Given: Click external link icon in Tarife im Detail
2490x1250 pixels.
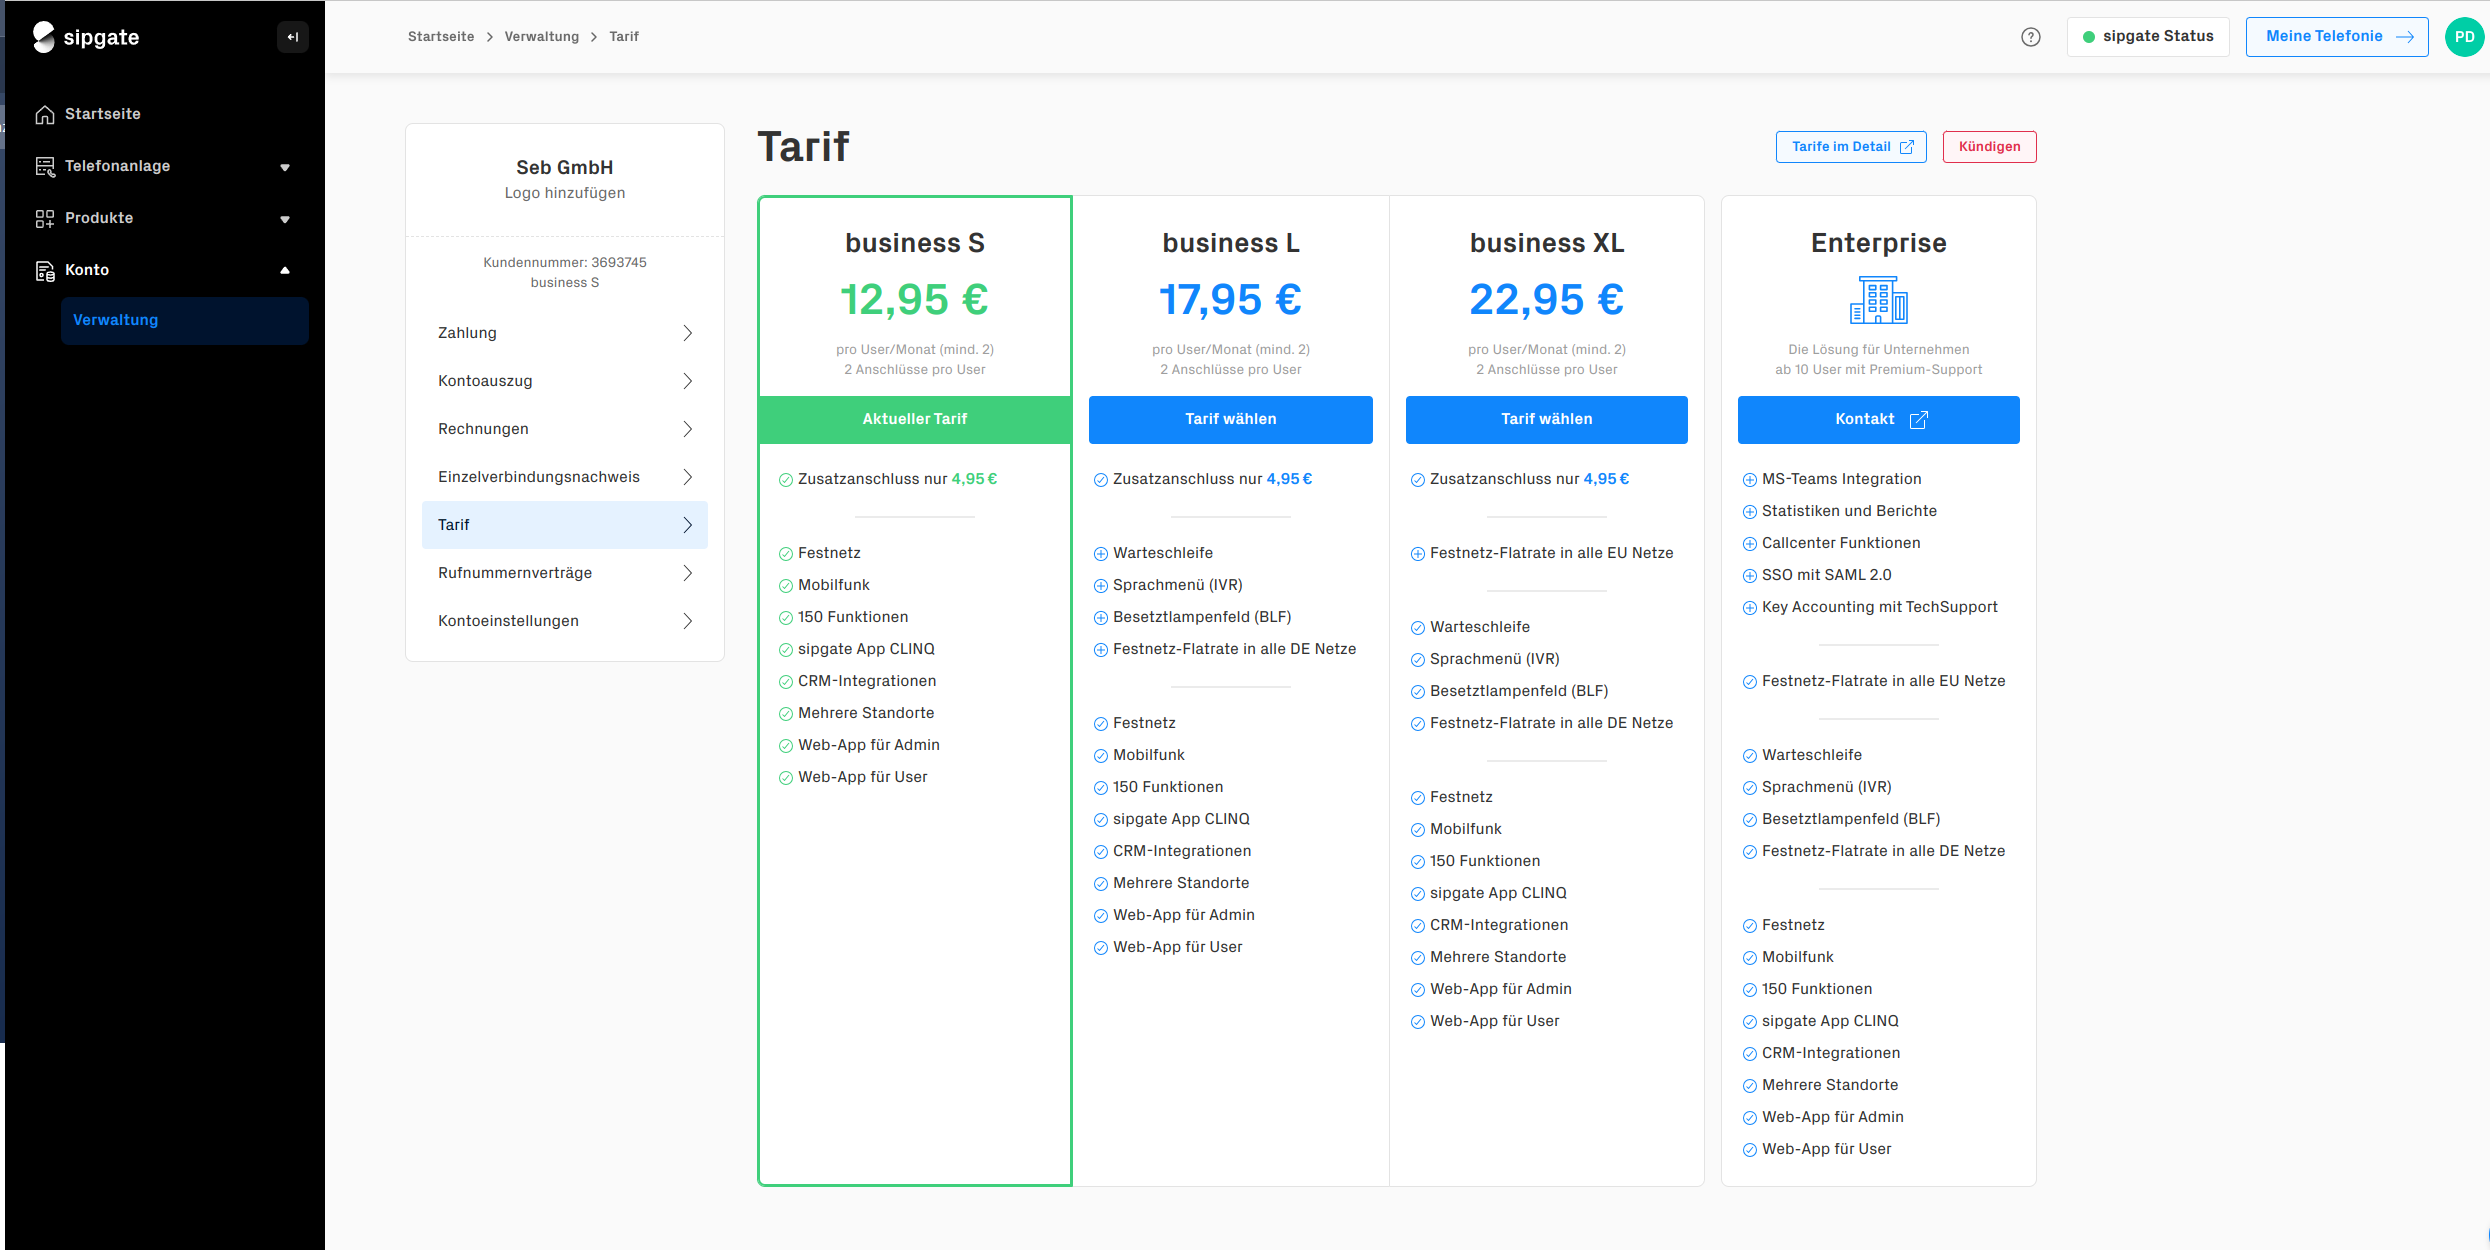Looking at the screenshot, I should coord(1907,147).
